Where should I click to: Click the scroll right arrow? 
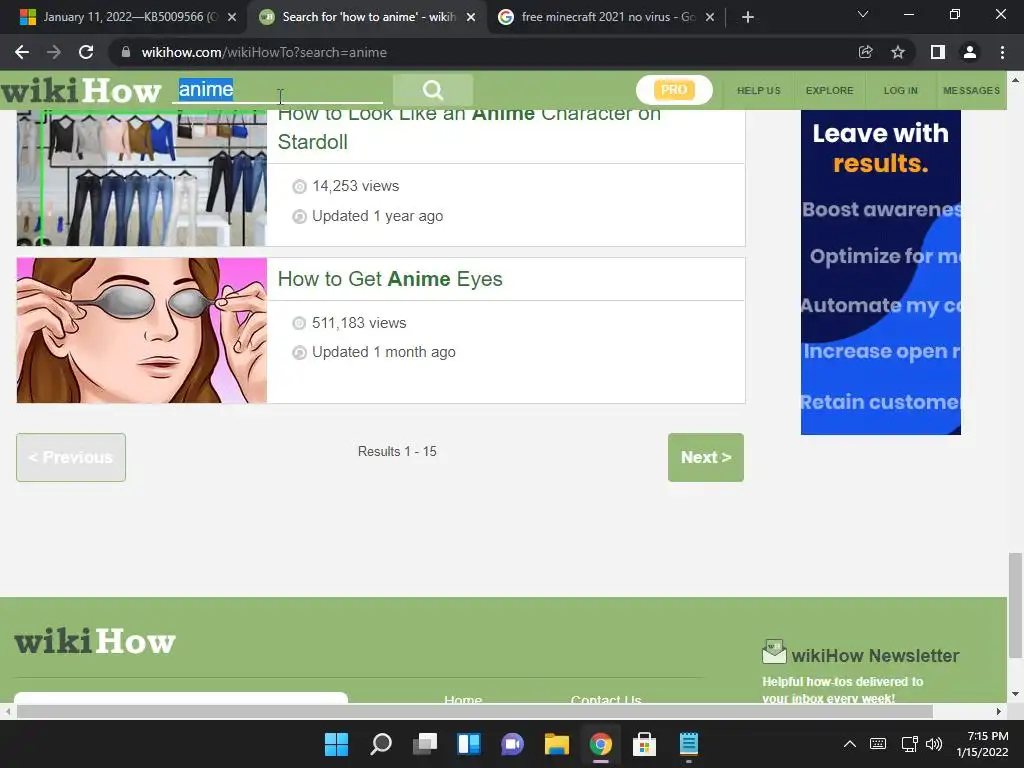999,711
